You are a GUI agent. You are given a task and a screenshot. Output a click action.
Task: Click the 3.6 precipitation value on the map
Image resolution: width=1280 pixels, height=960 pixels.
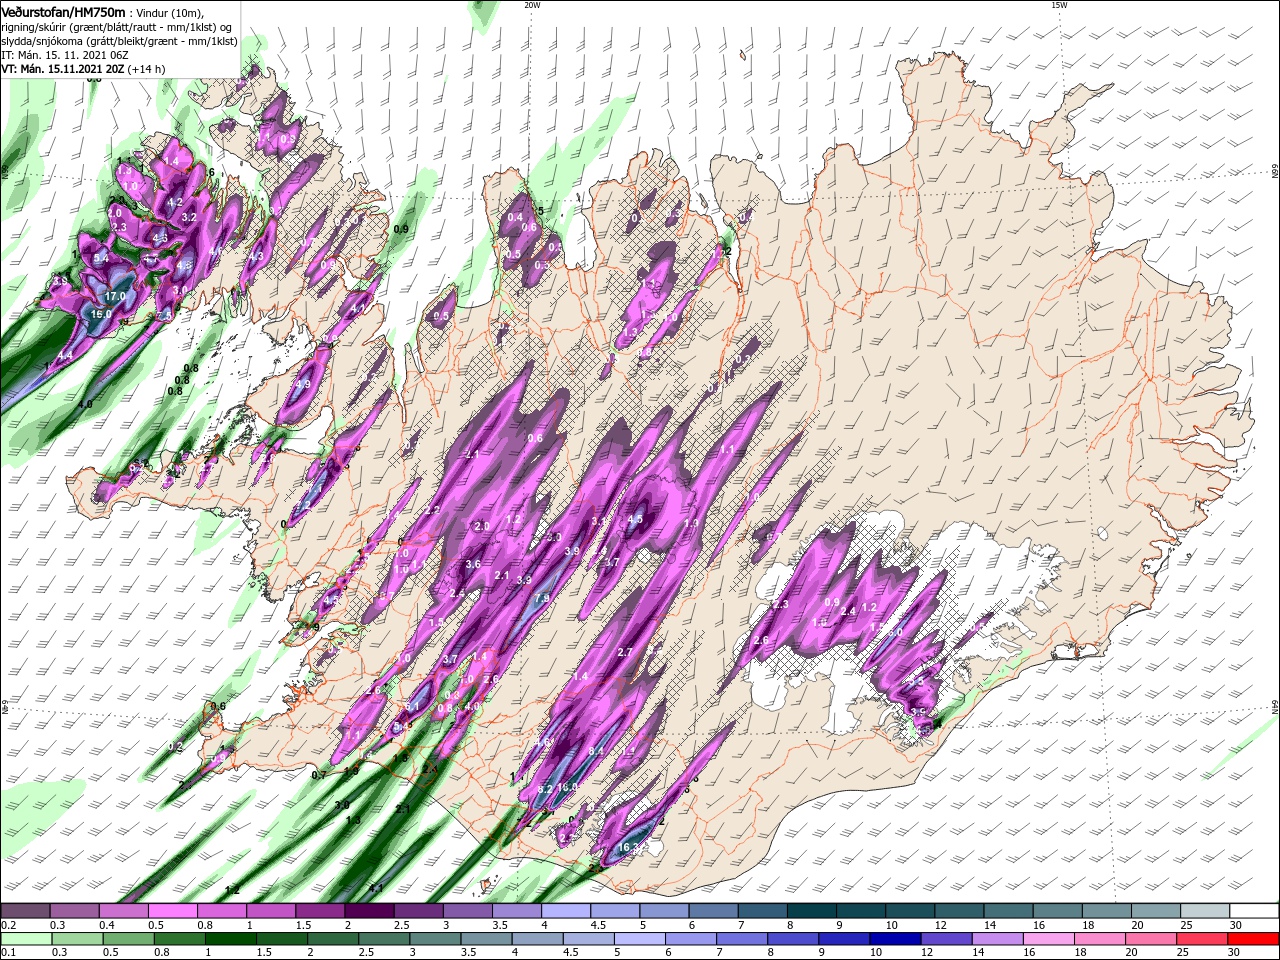coord(474,564)
